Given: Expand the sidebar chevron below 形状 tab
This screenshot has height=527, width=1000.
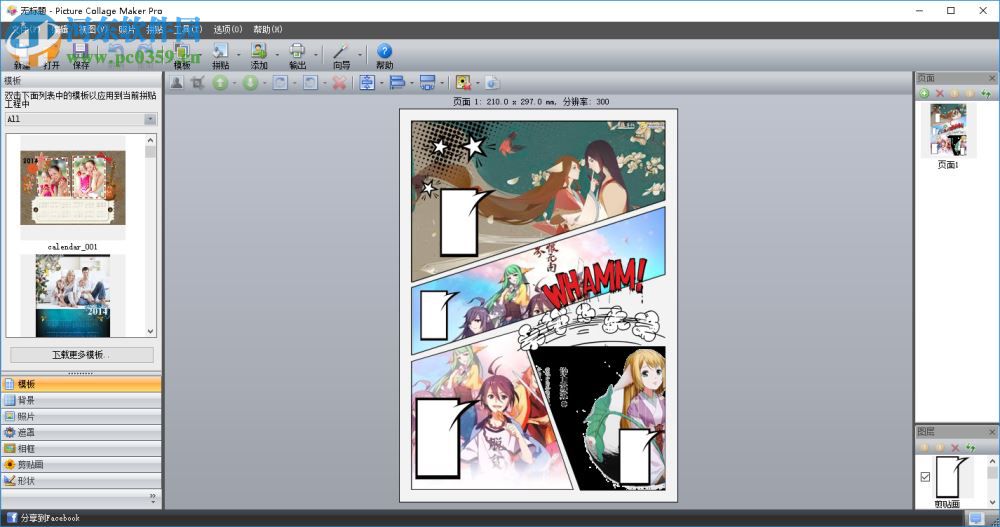Looking at the screenshot, I should point(152,498).
